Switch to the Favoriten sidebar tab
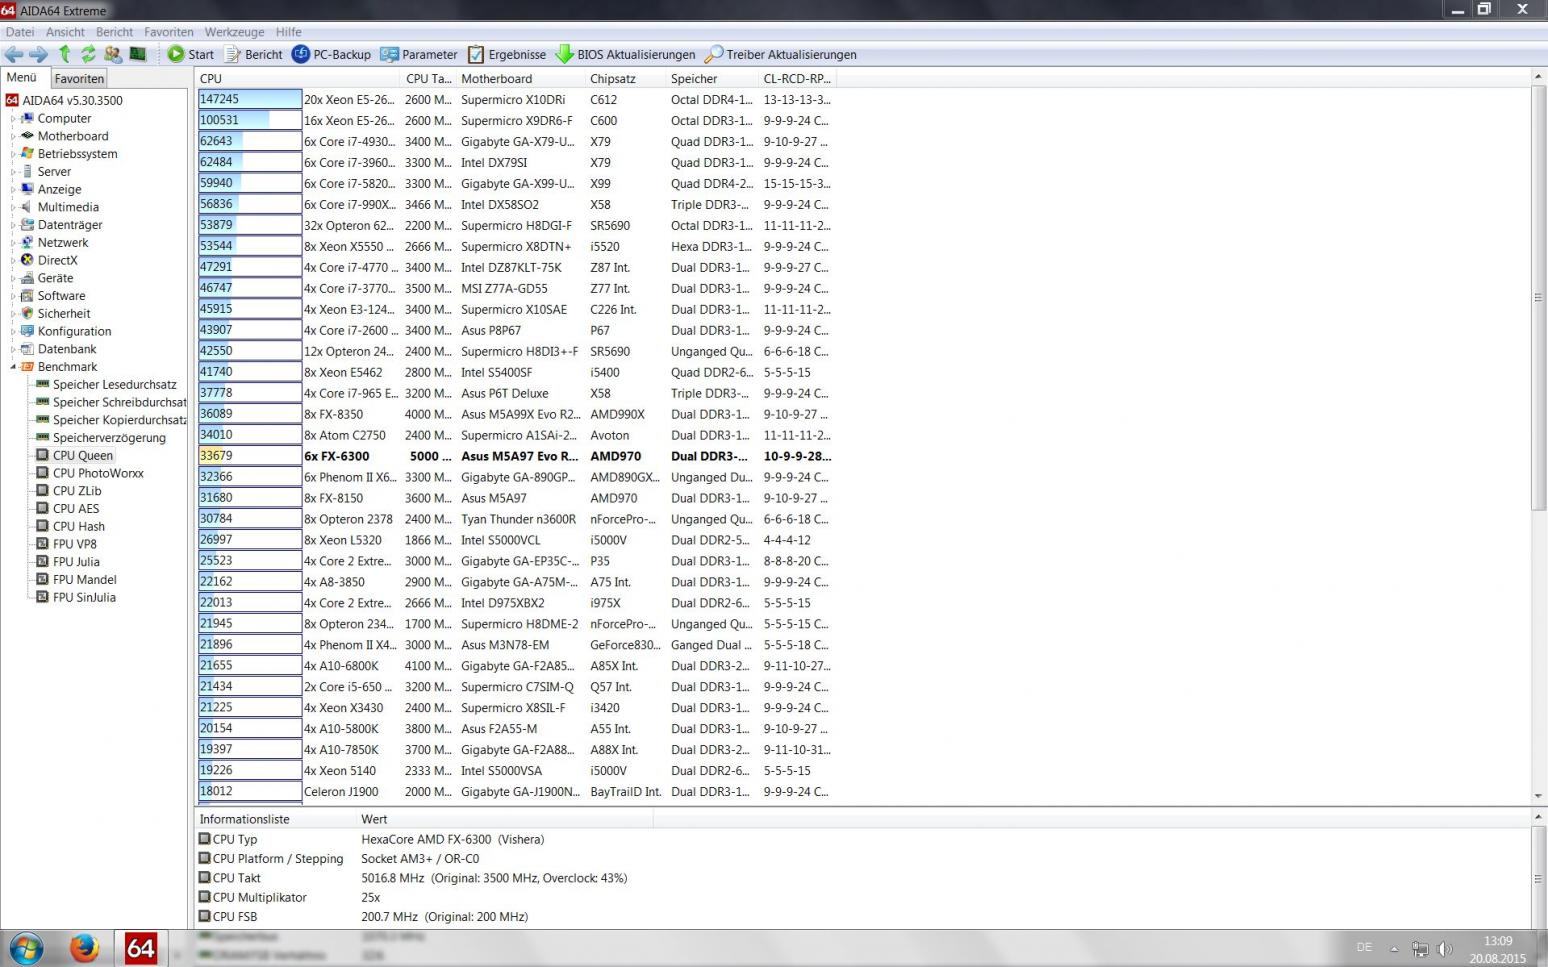 pos(79,78)
